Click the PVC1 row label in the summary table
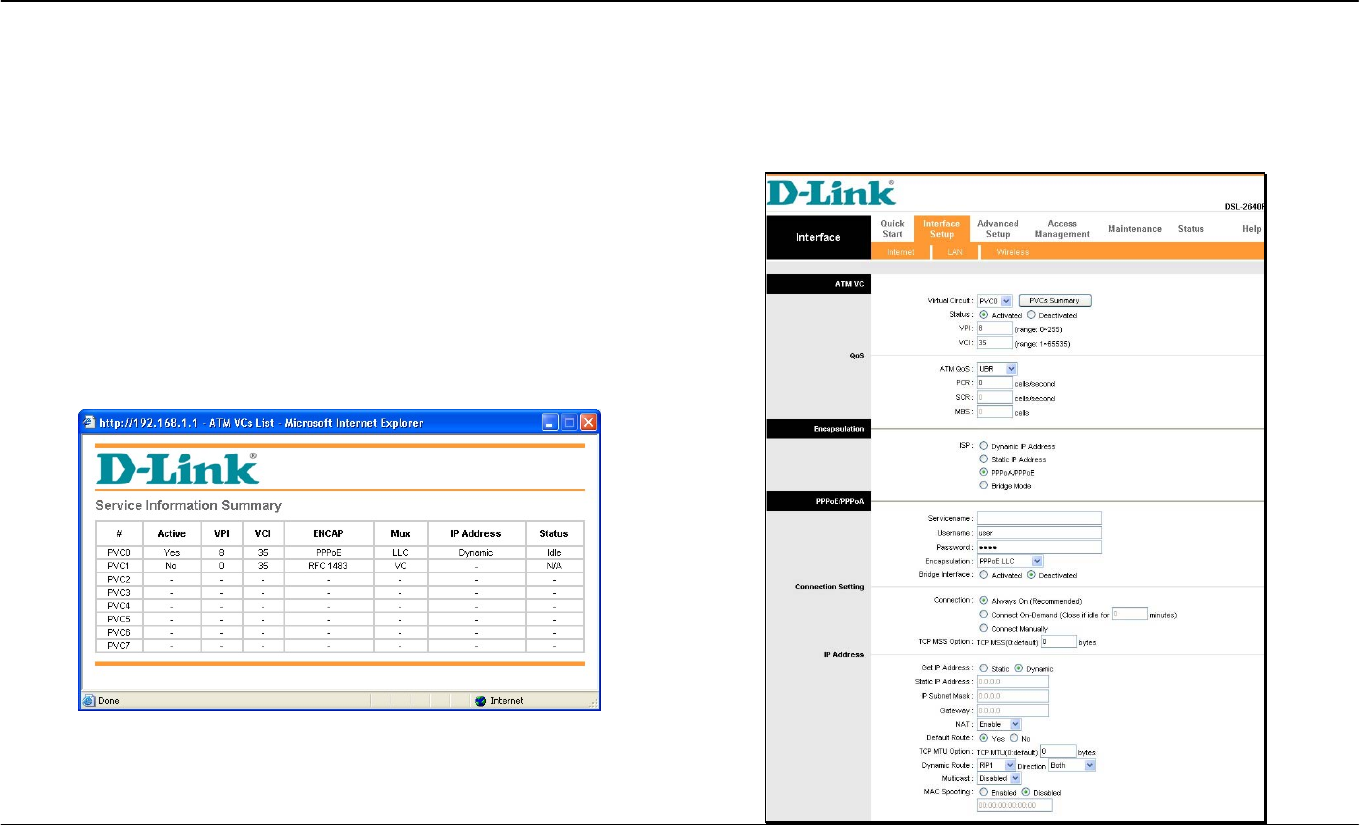This screenshot has height=825, width=1360. tap(119, 565)
